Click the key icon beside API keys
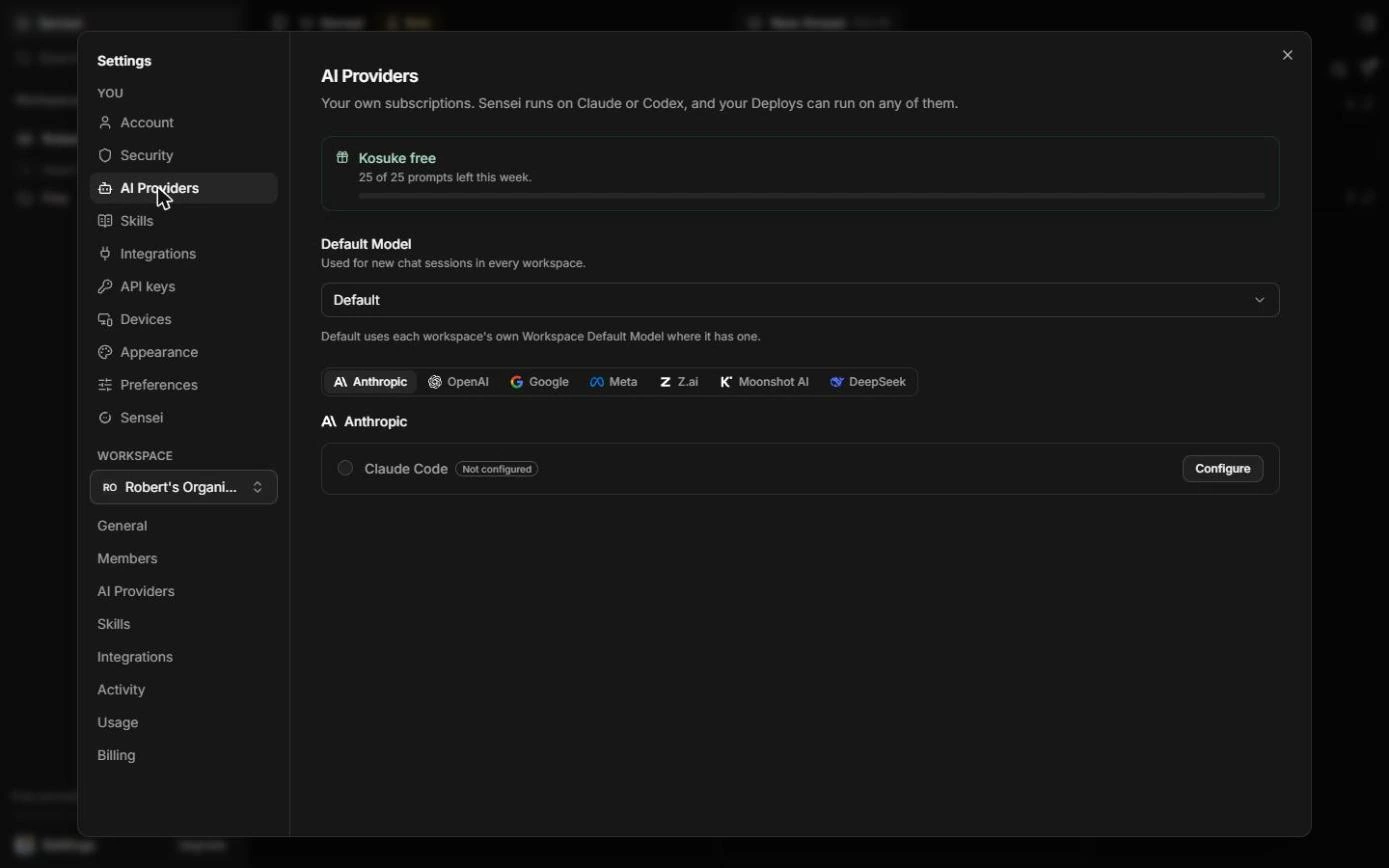 pos(105,287)
